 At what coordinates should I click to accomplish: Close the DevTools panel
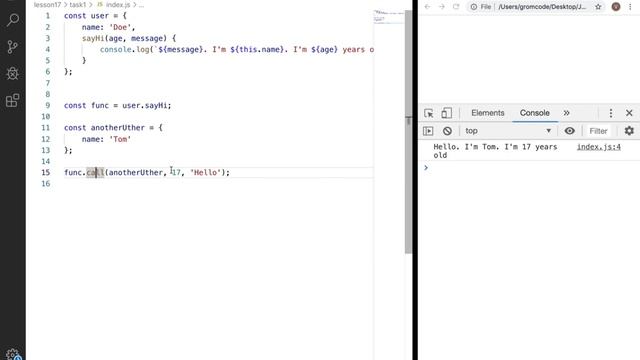click(x=629, y=113)
